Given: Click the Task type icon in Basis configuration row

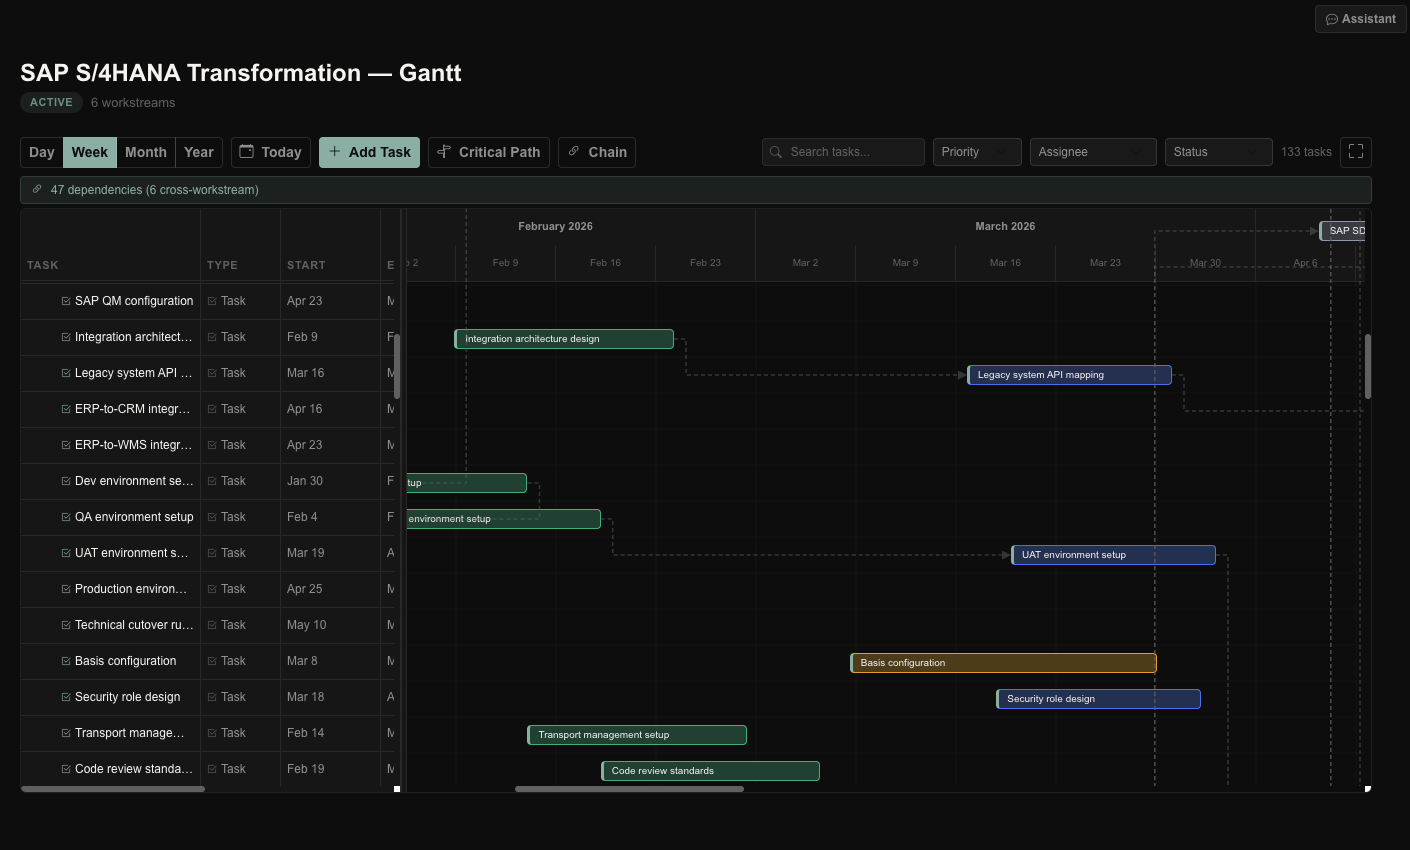Looking at the screenshot, I should pyautogui.click(x=212, y=661).
